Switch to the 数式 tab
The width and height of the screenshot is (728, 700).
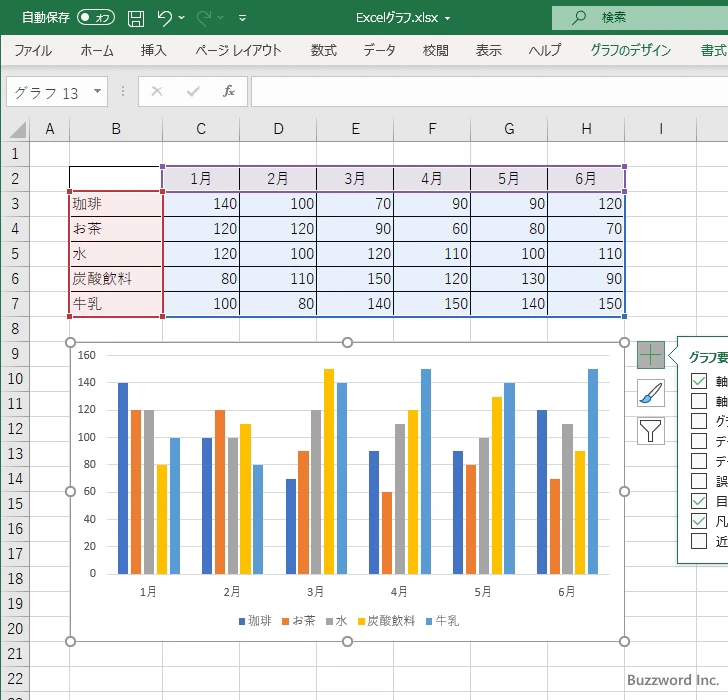[x=324, y=50]
